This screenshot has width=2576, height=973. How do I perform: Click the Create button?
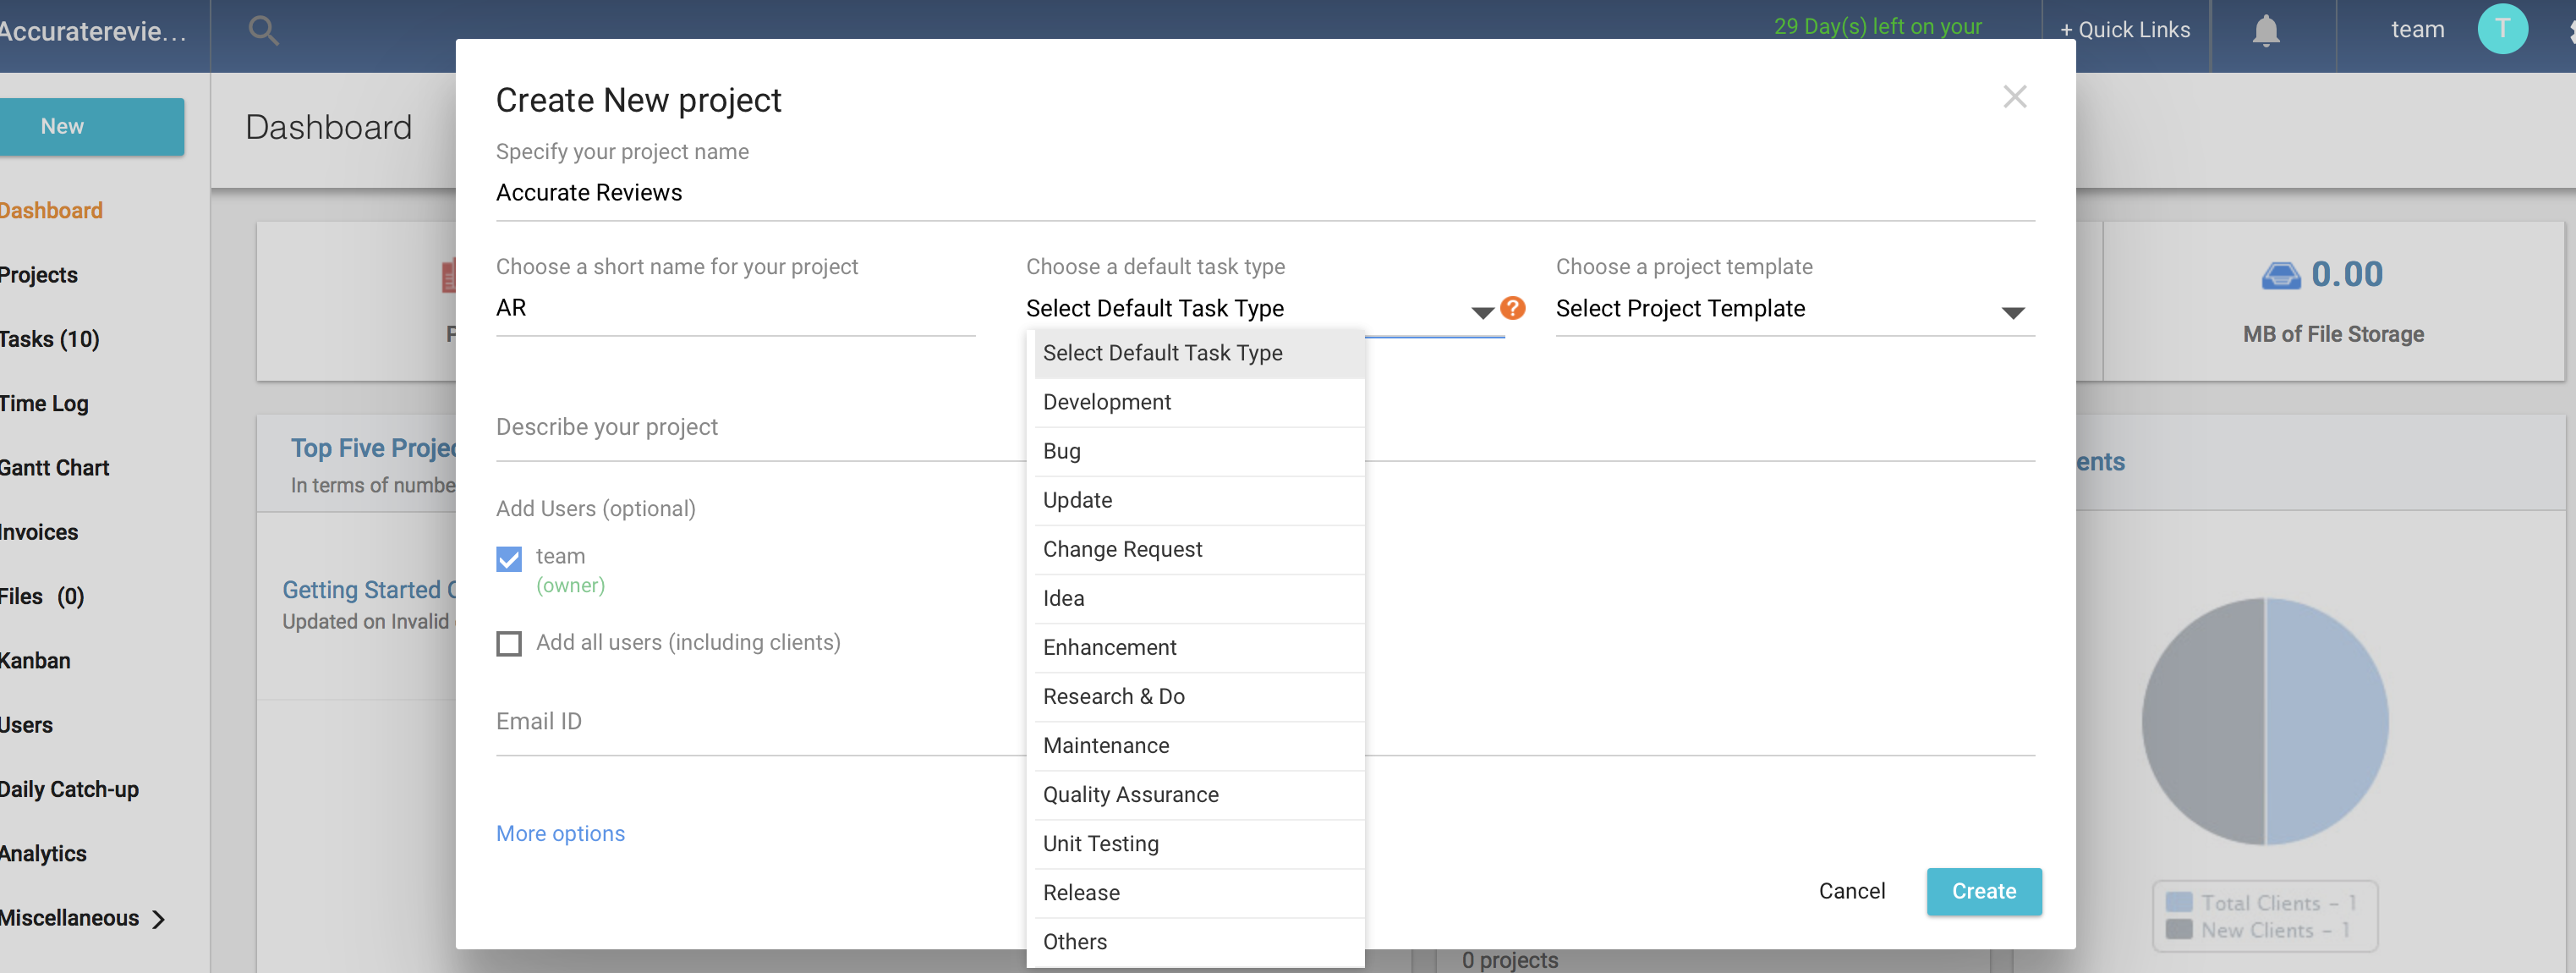(x=1983, y=891)
